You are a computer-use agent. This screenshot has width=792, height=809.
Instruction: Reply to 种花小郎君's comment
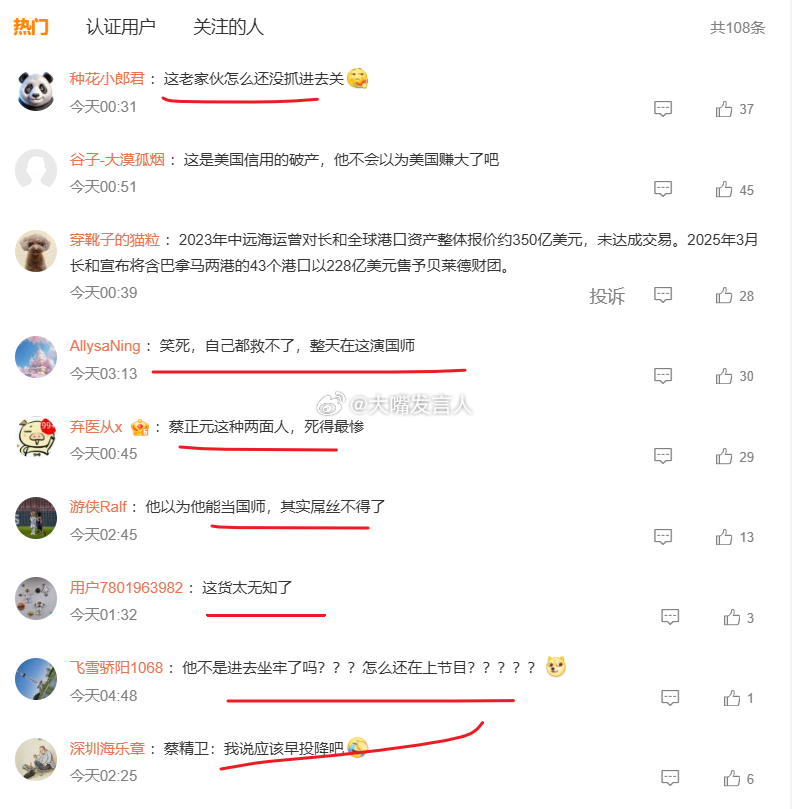pos(663,109)
